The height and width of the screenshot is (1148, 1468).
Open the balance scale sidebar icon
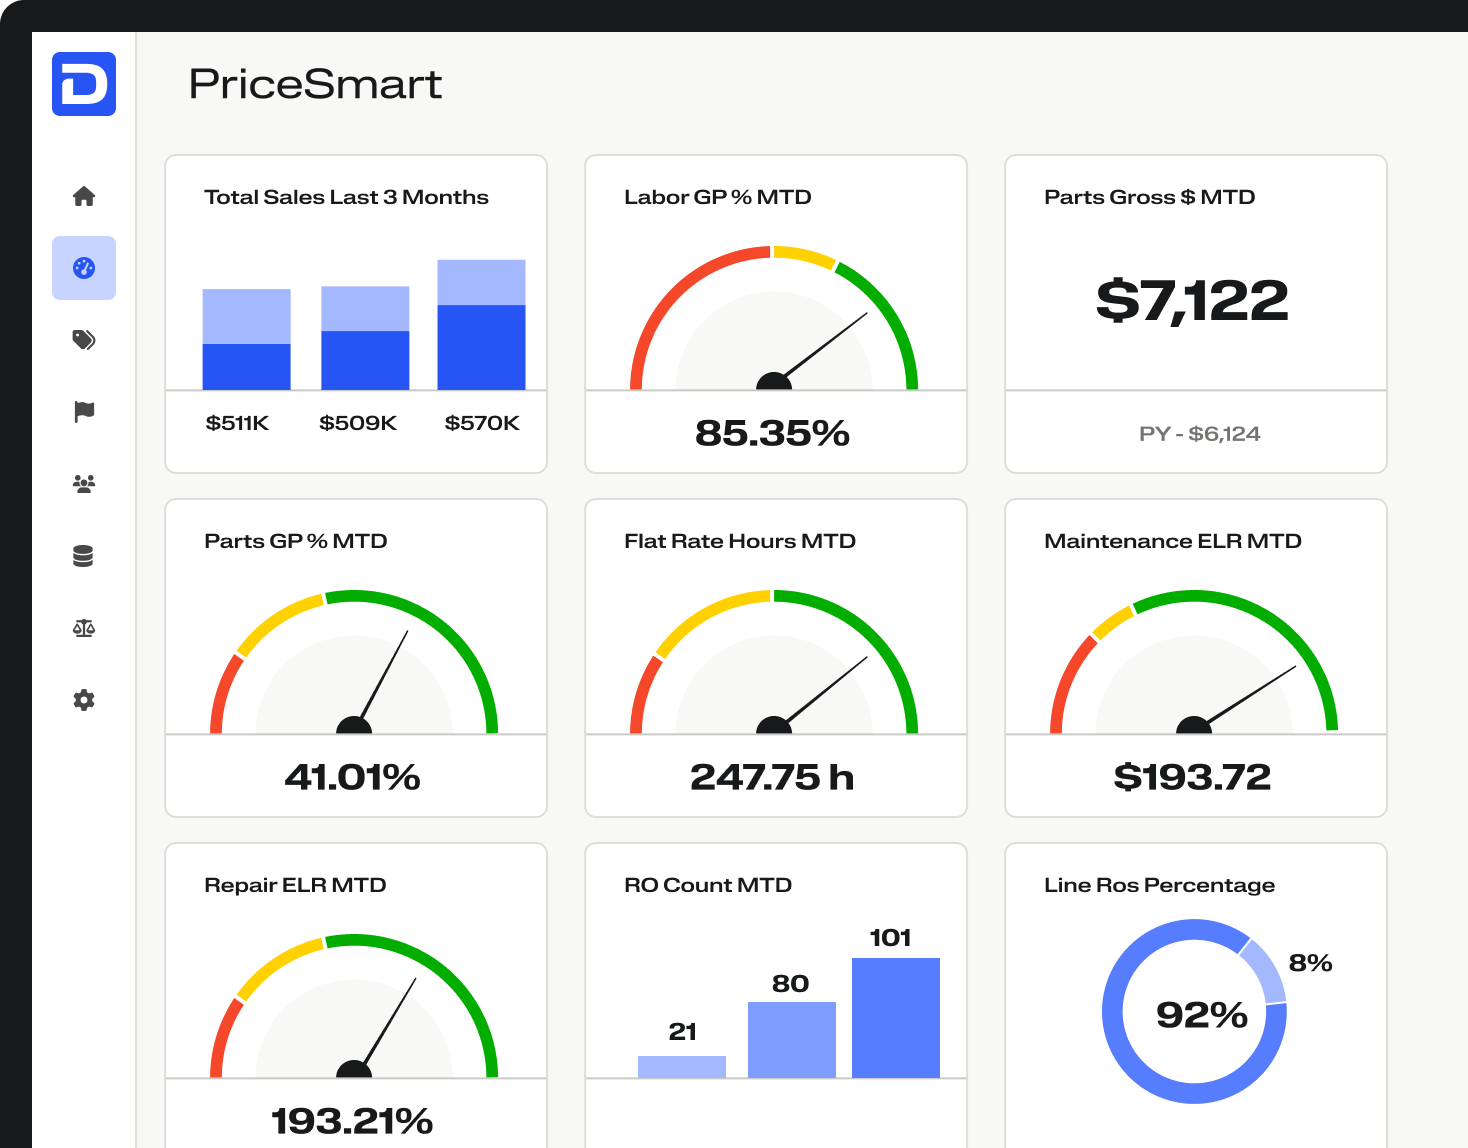pyautogui.click(x=84, y=628)
